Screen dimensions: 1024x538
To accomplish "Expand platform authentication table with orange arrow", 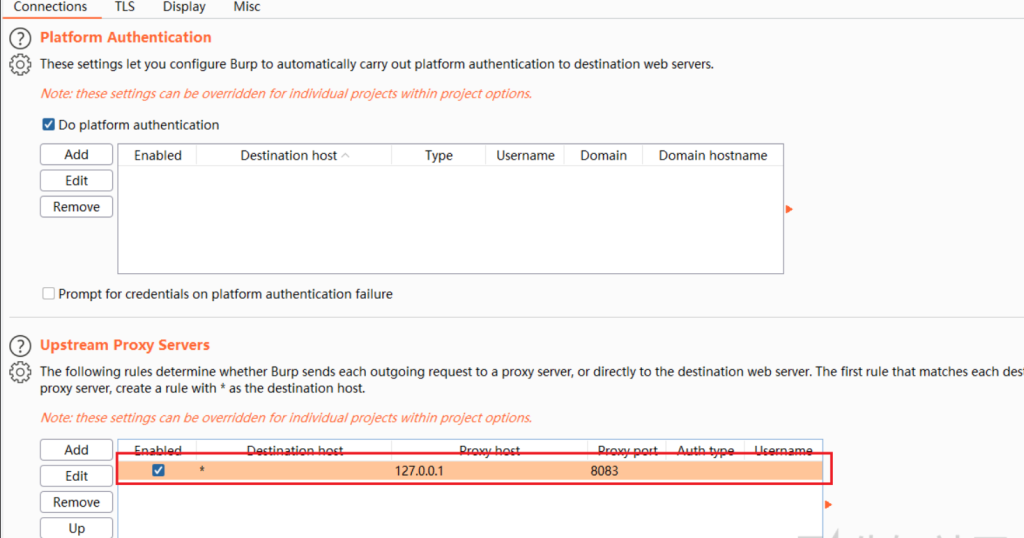I will pyautogui.click(x=789, y=209).
